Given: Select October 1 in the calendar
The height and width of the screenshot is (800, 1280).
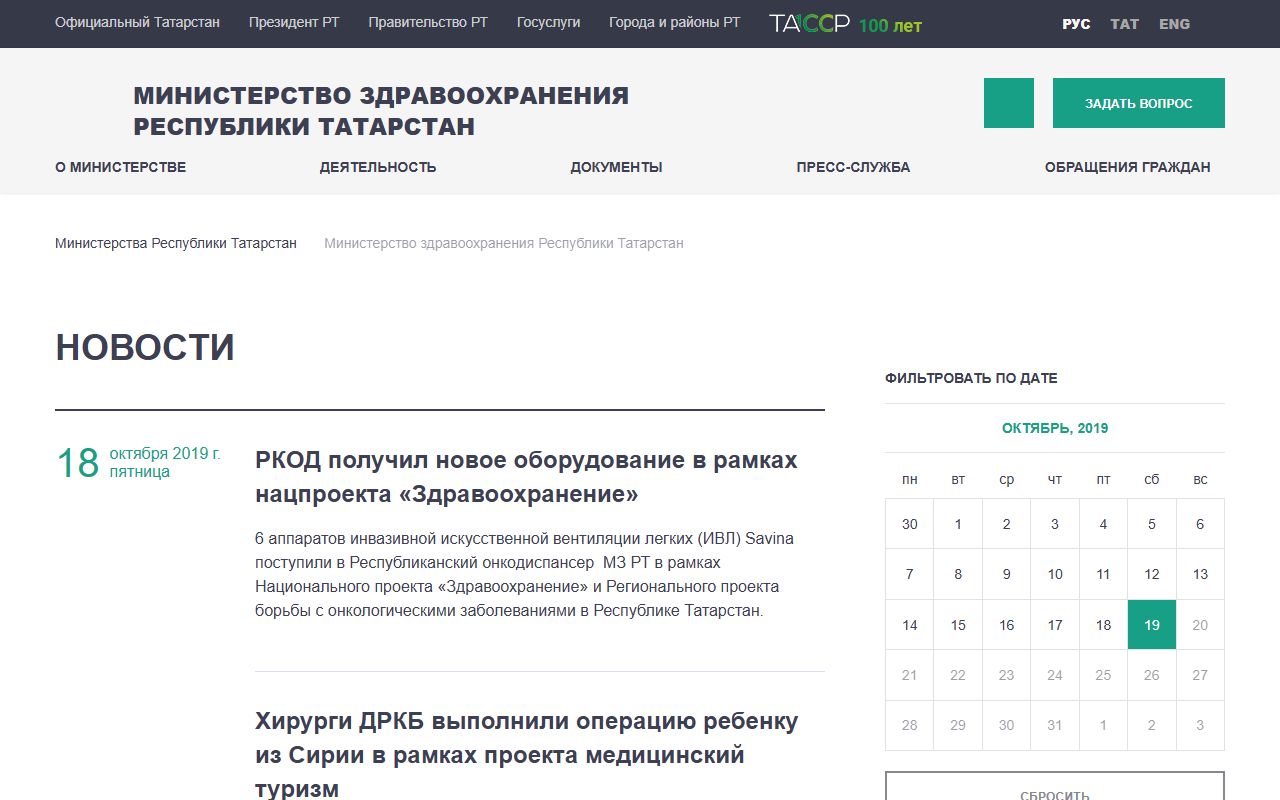Looking at the screenshot, I should 958,524.
